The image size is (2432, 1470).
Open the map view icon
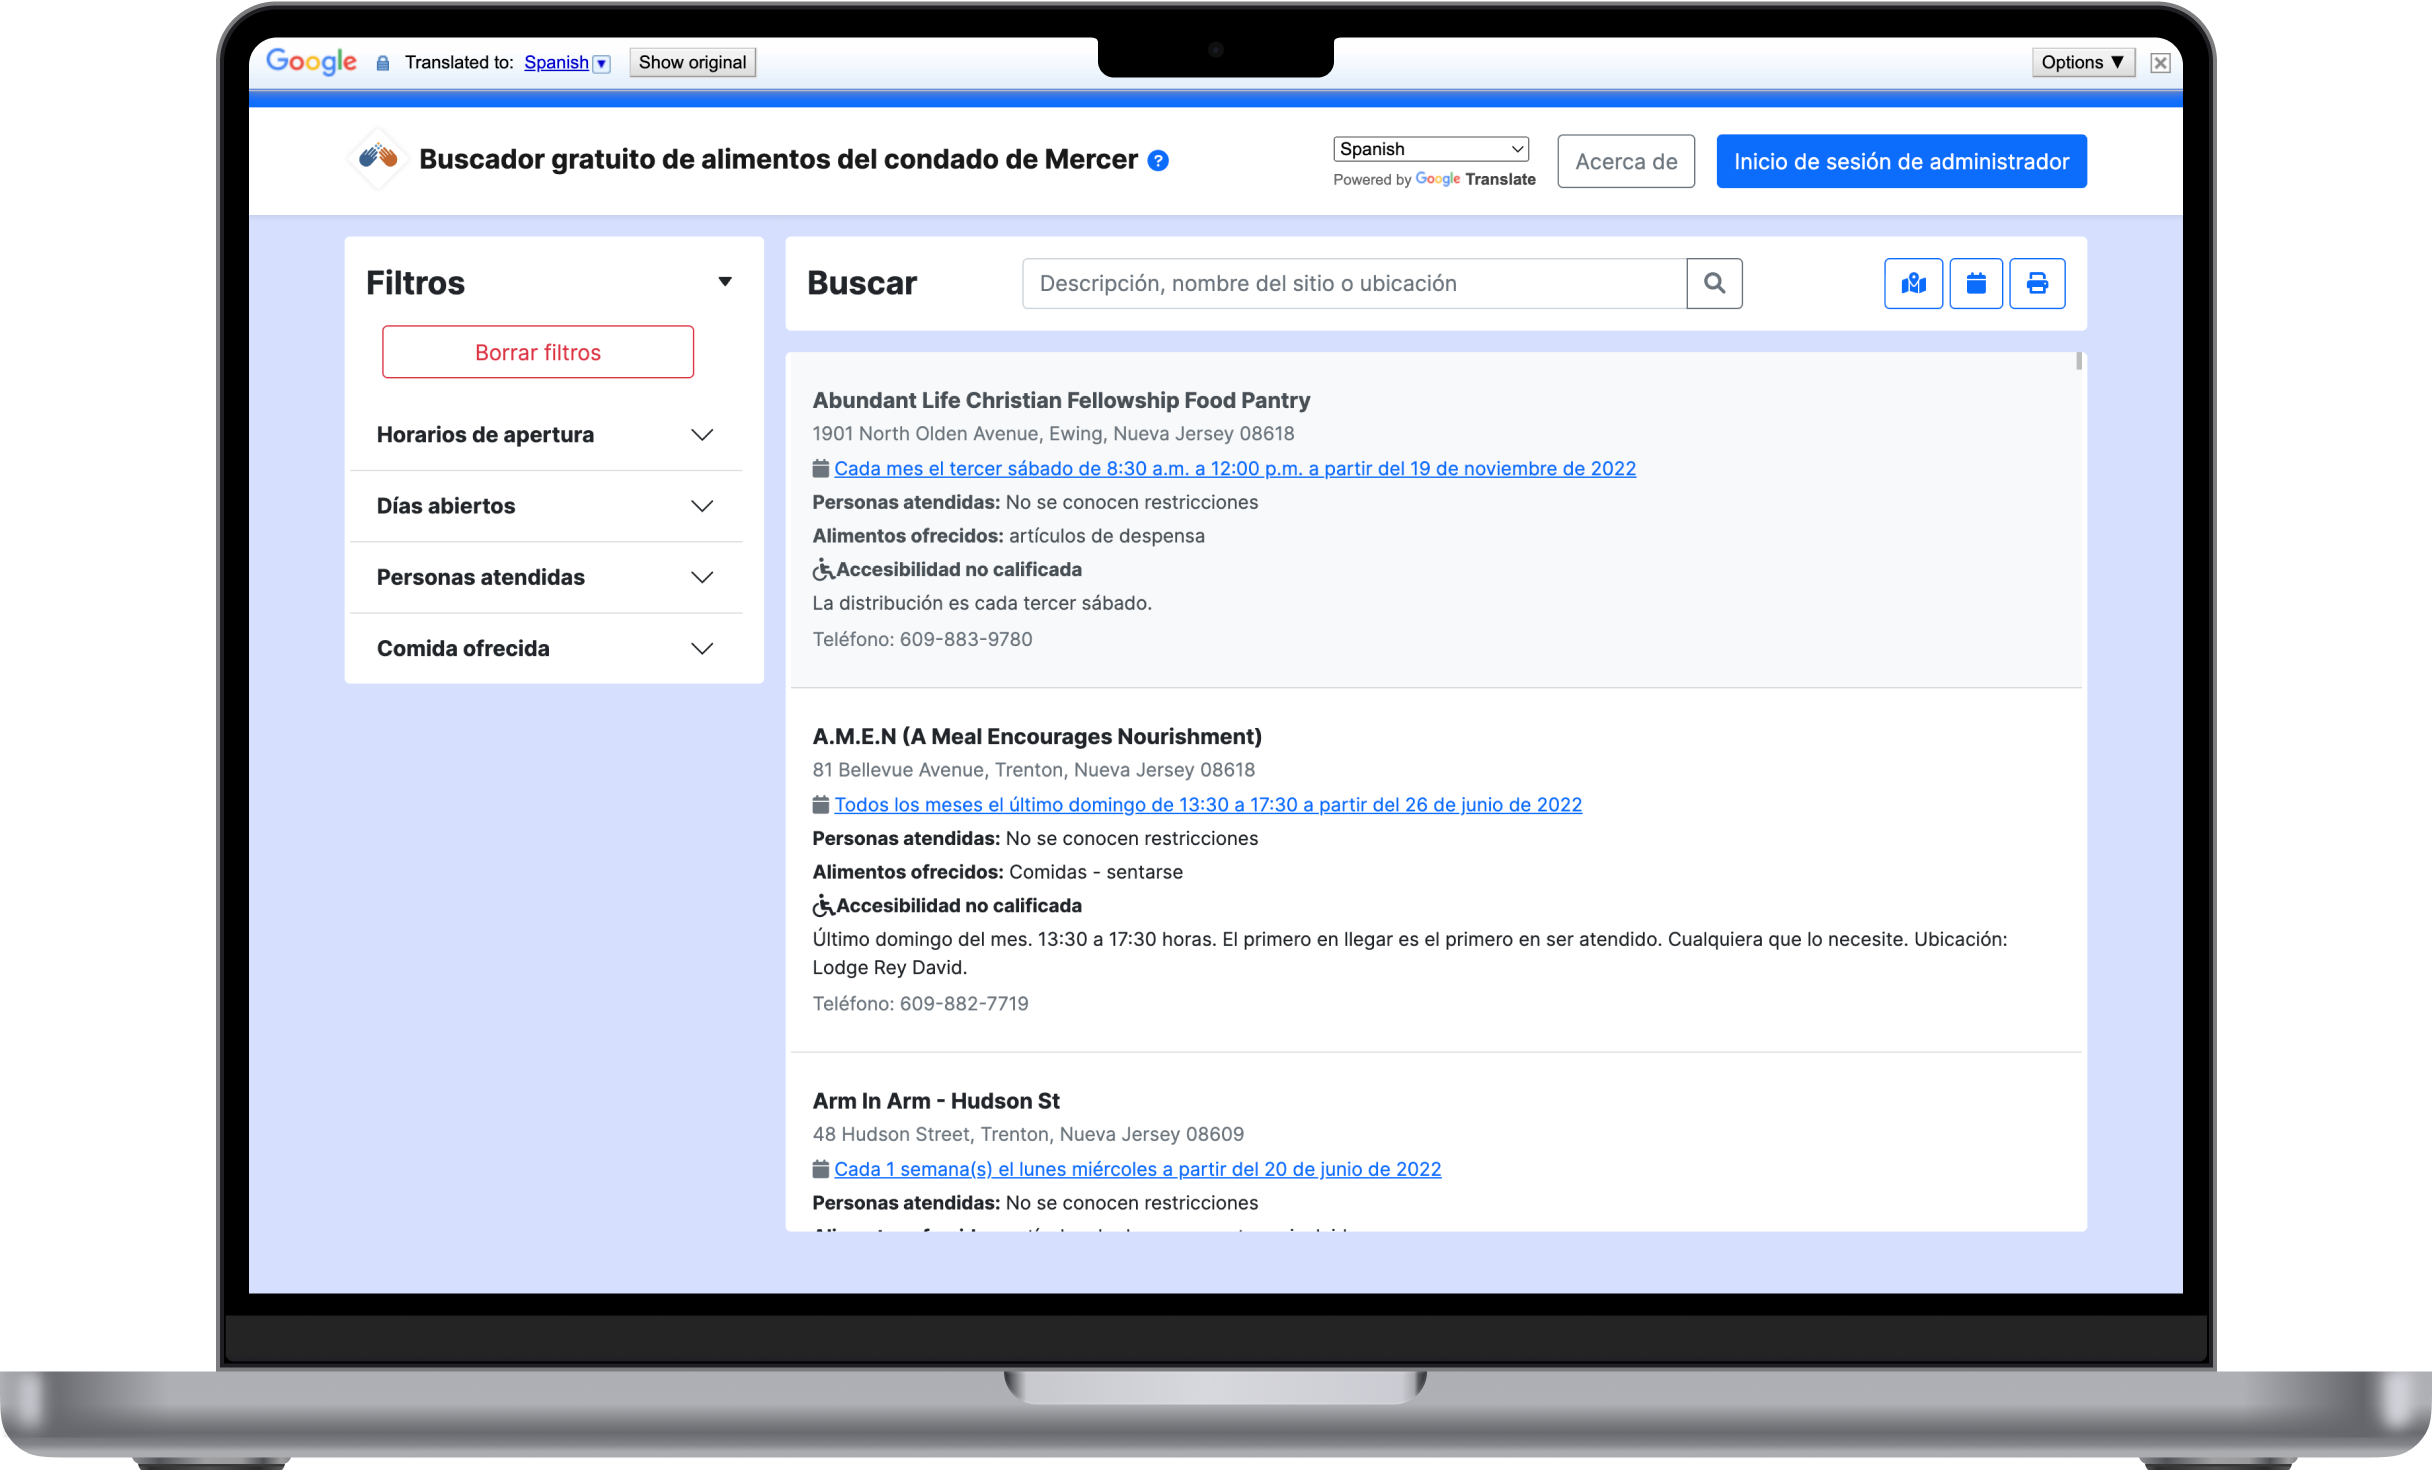pos(1913,284)
